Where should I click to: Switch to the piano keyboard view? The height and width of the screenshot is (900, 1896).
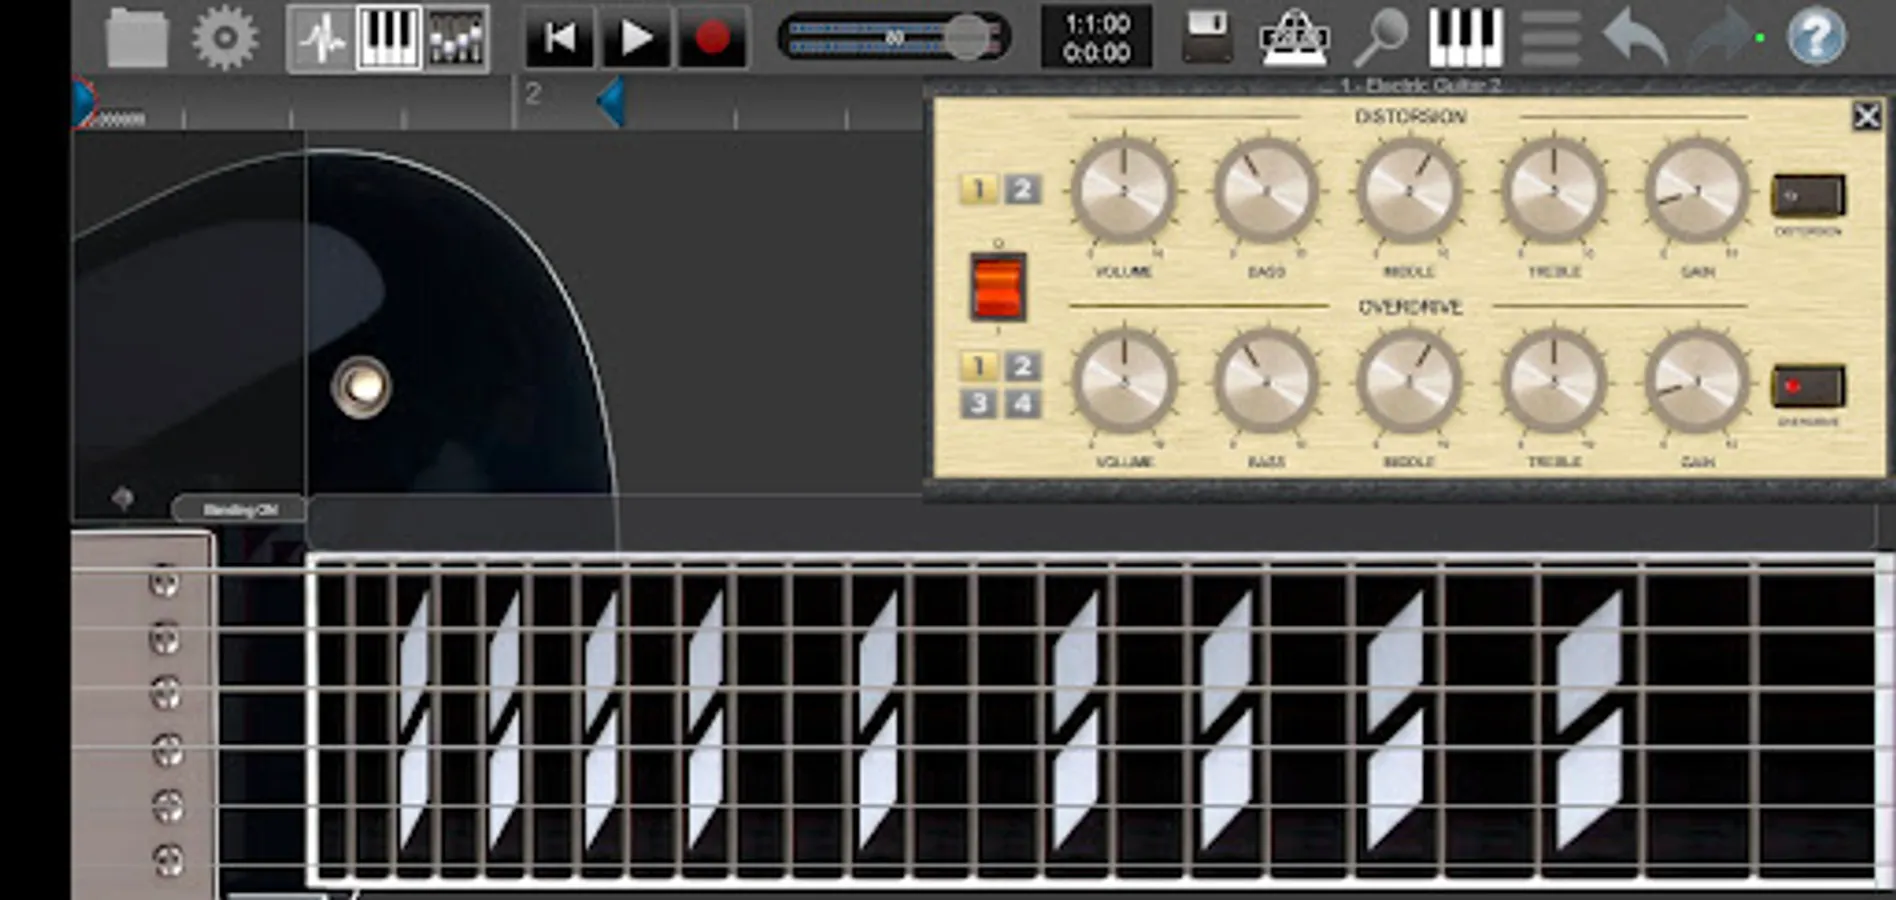388,39
